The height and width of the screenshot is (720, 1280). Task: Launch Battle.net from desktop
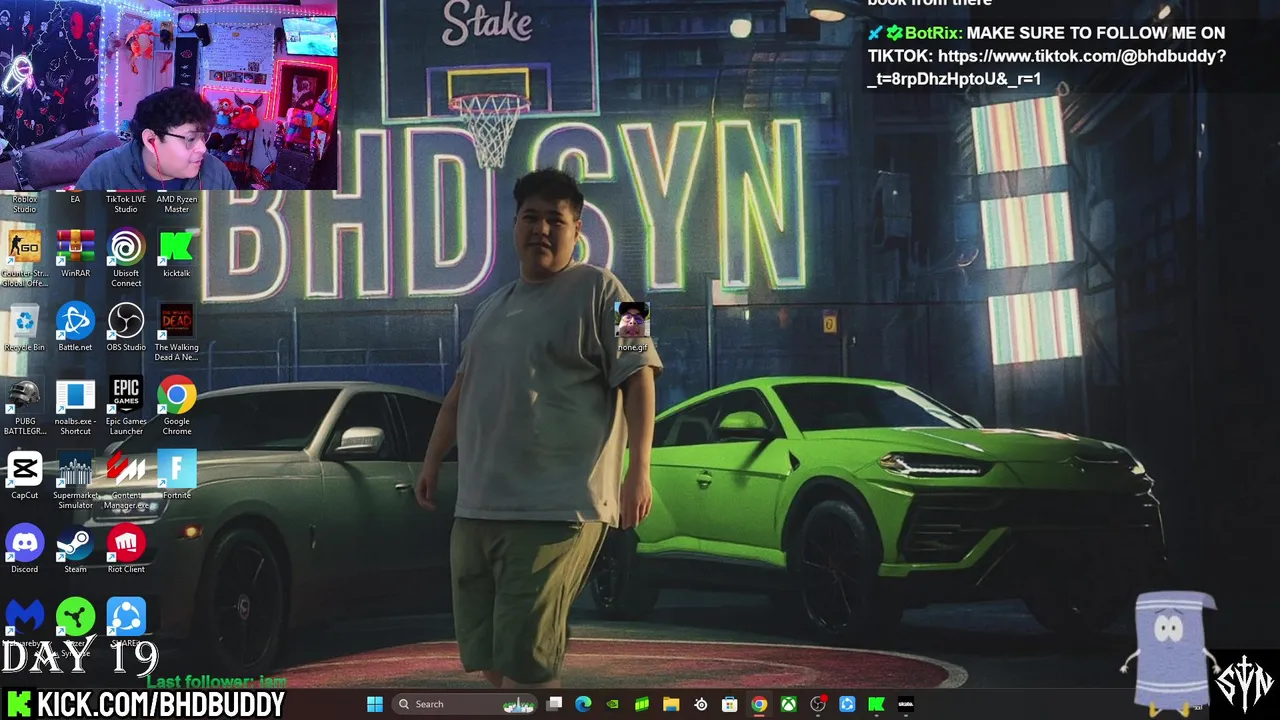pos(75,328)
